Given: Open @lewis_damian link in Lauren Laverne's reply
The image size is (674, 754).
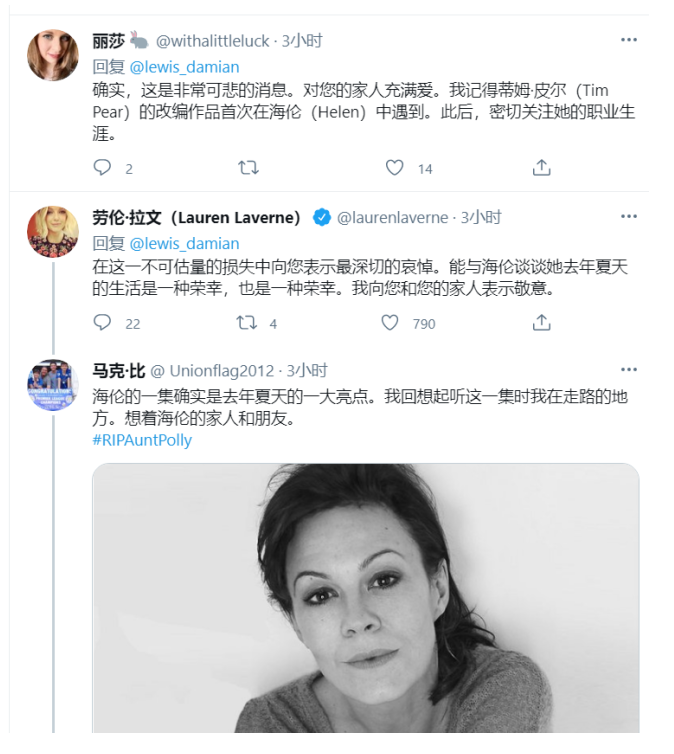Looking at the screenshot, I should [x=185, y=243].
